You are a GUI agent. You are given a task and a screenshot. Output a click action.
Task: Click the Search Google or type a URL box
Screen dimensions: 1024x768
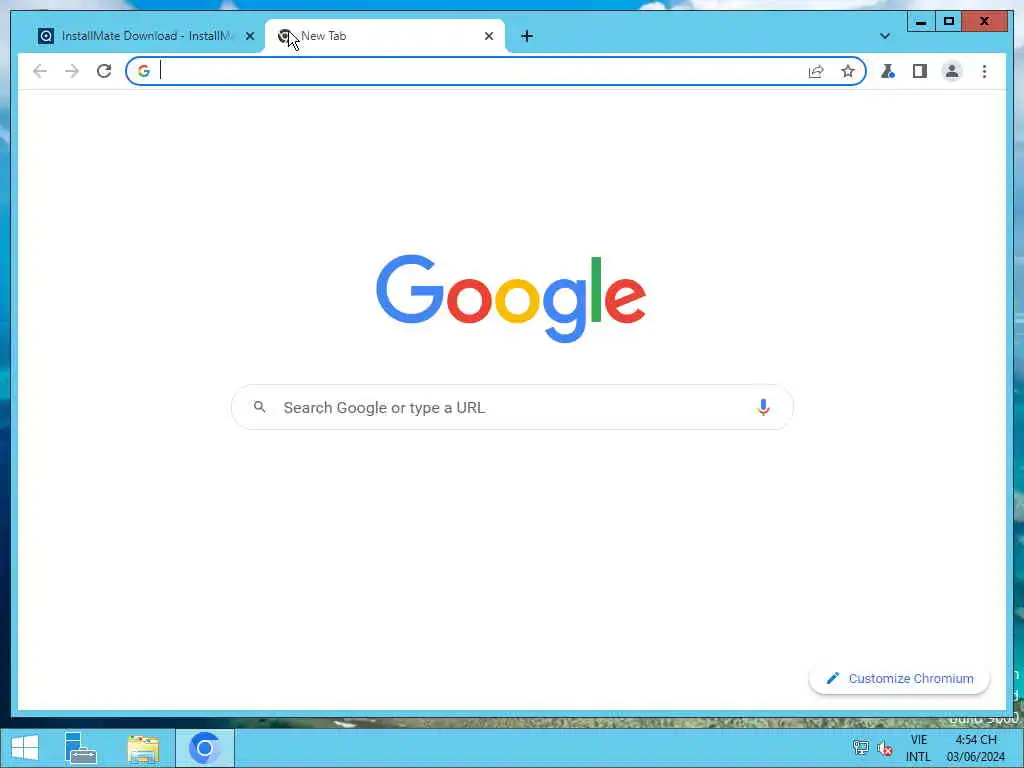(512, 408)
